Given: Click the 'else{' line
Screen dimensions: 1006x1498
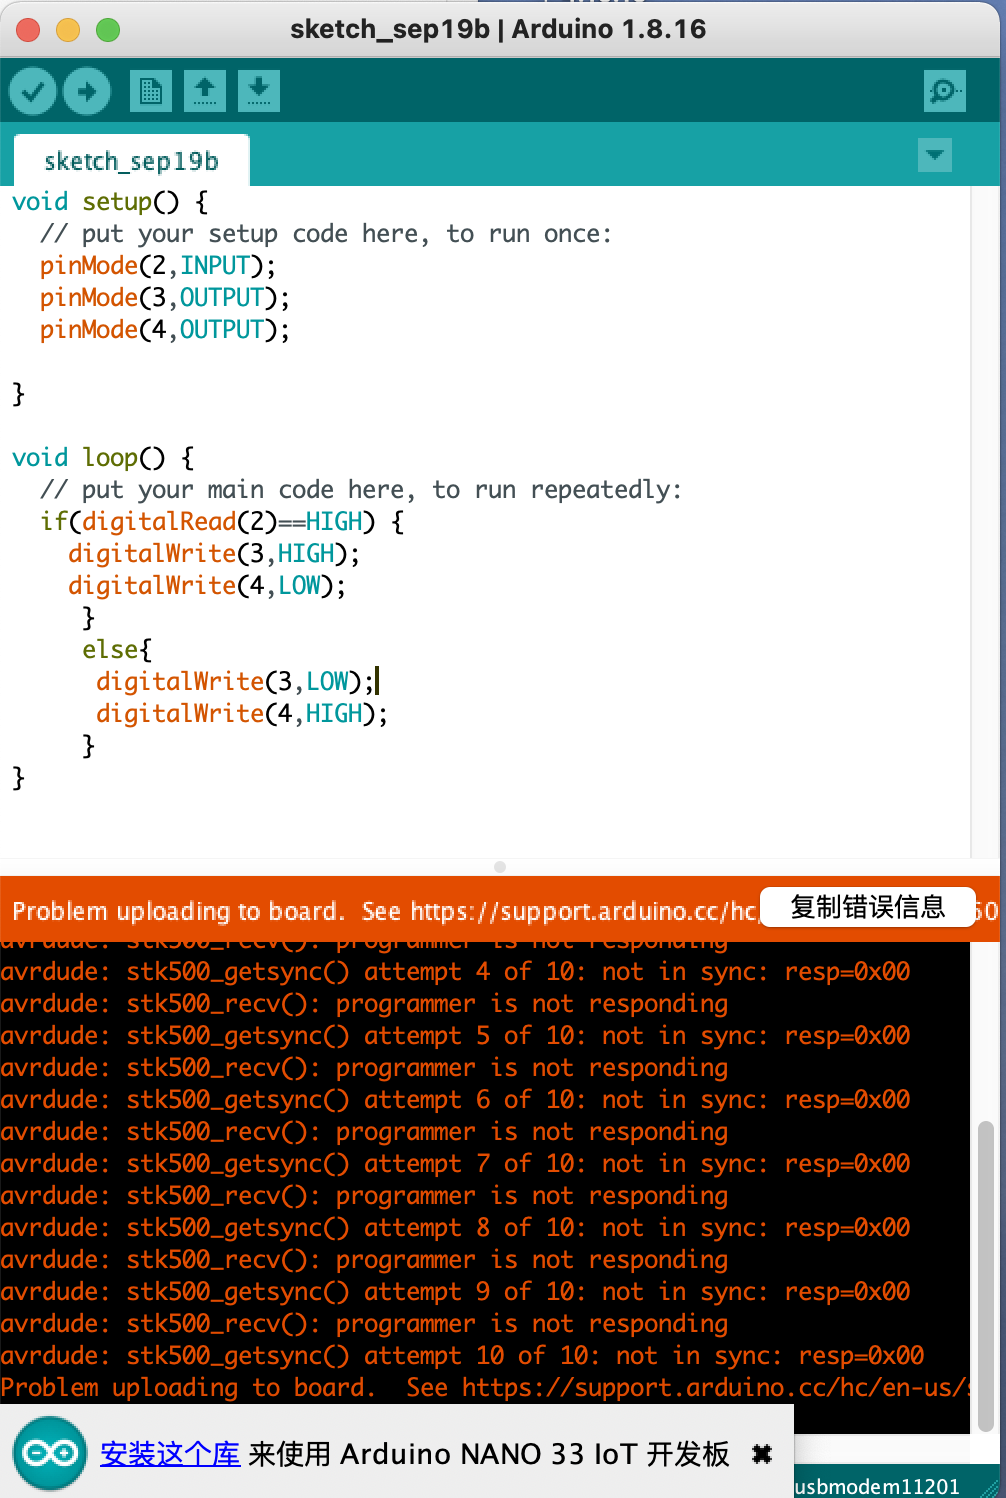Looking at the screenshot, I should click(x=117, y=650).
